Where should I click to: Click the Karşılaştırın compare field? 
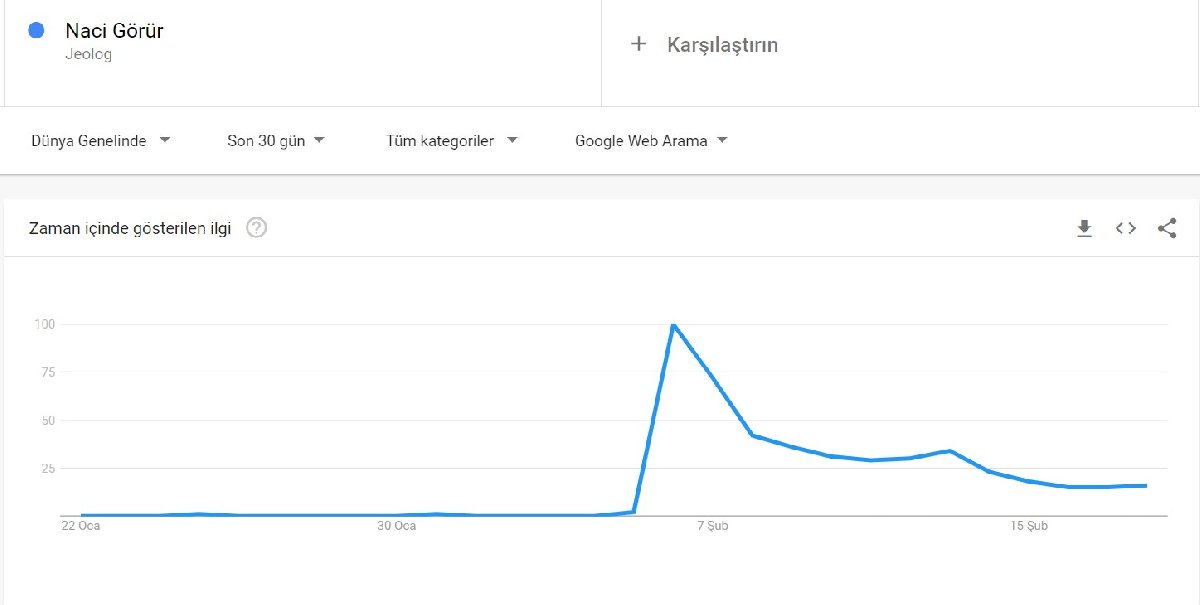coord(722,45)
